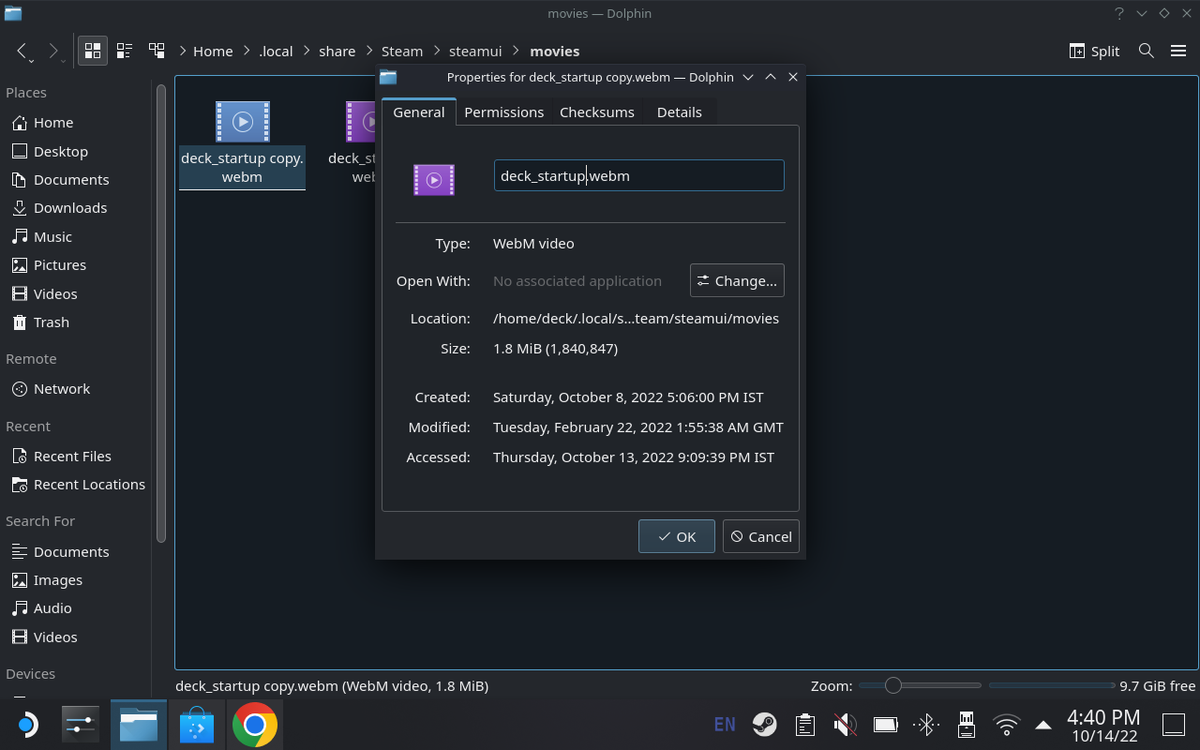Open the Dolphin hamburger menu

point(1180,50)
